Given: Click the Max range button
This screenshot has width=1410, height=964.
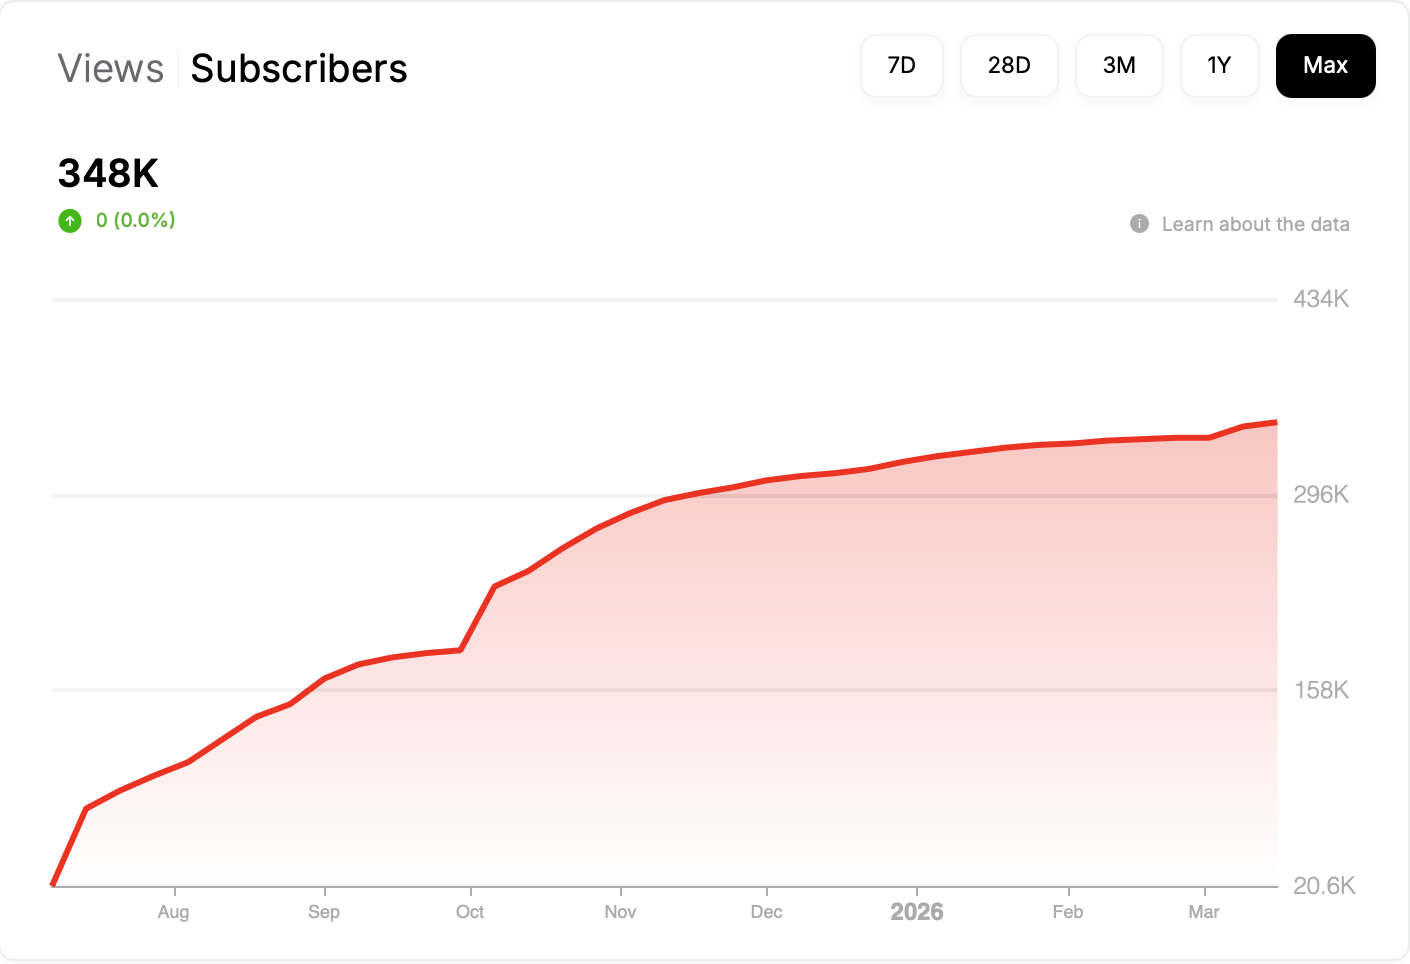Looking at the screenshot, I should (x=1325, y=66).
